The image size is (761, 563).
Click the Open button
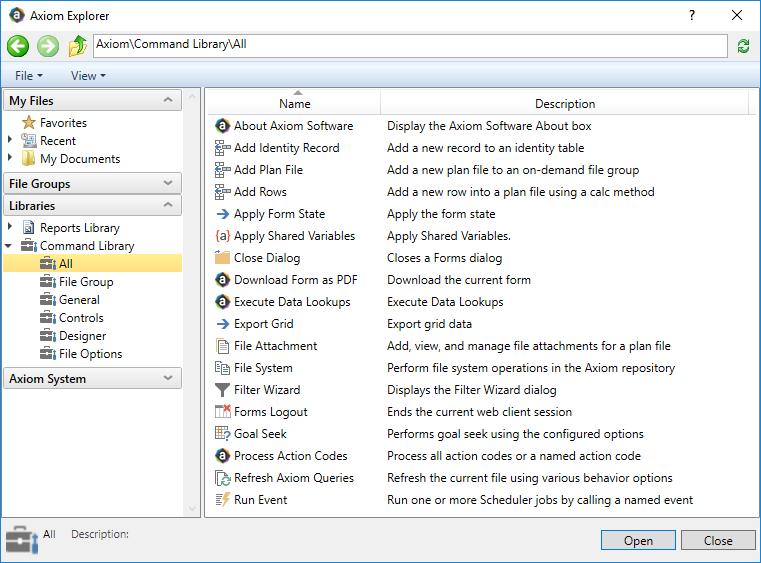click(x=638, y=540)
